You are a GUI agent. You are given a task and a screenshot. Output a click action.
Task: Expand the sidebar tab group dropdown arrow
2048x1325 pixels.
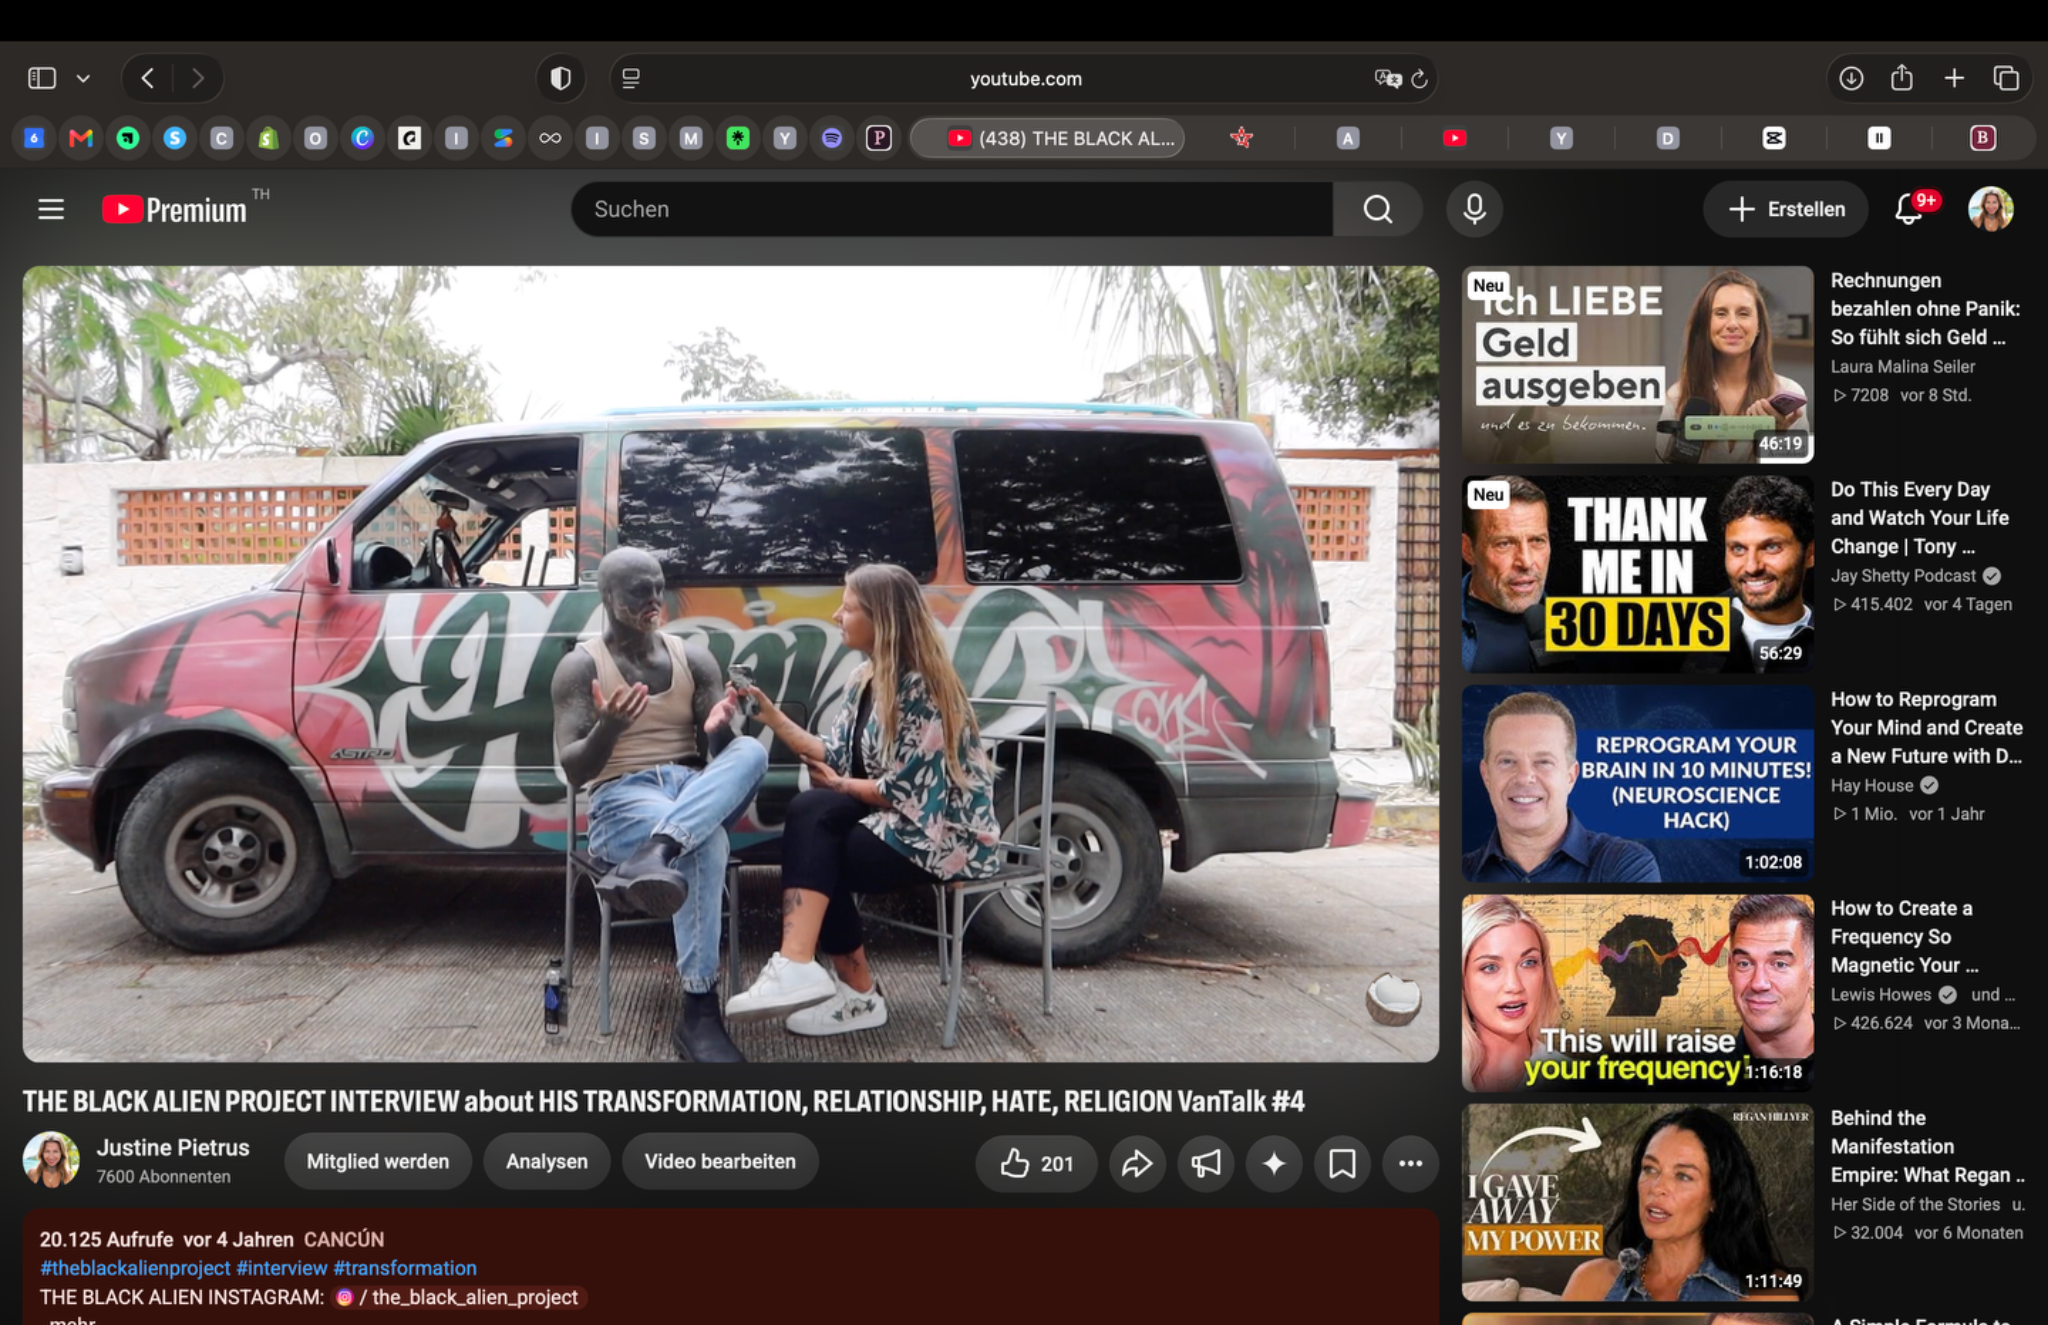[83, 78]
